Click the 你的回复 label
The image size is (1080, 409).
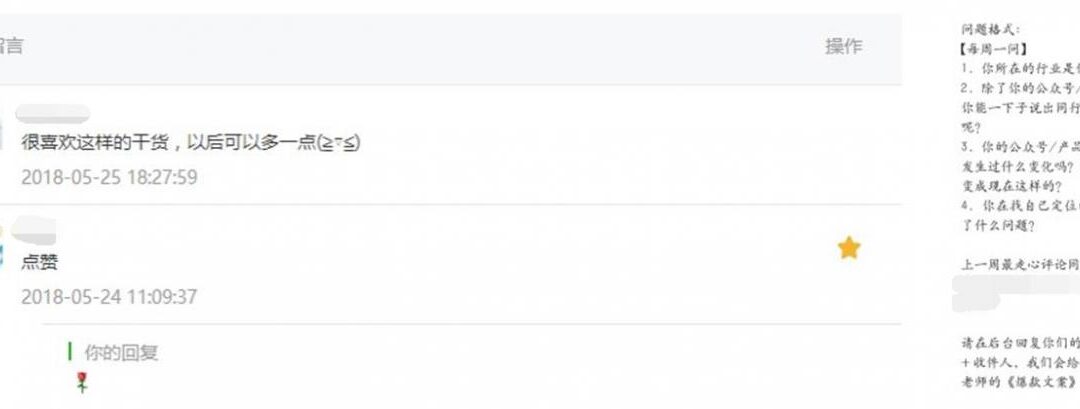tap(121, 353)
